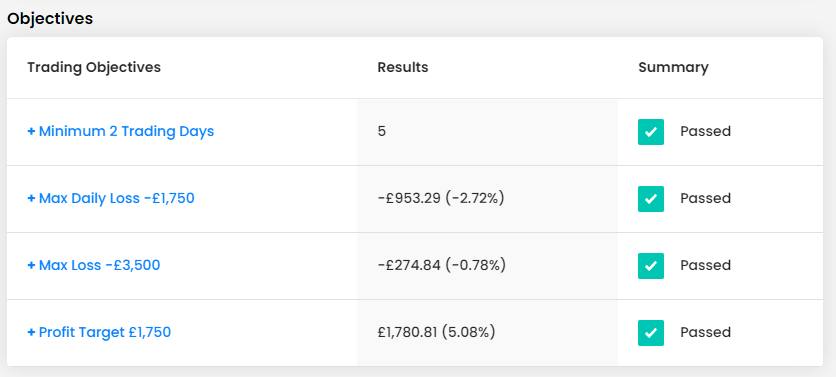Expand the Max Loss -£3,500 objective
The height and width of the screenshot is (377, 836).
94,265
